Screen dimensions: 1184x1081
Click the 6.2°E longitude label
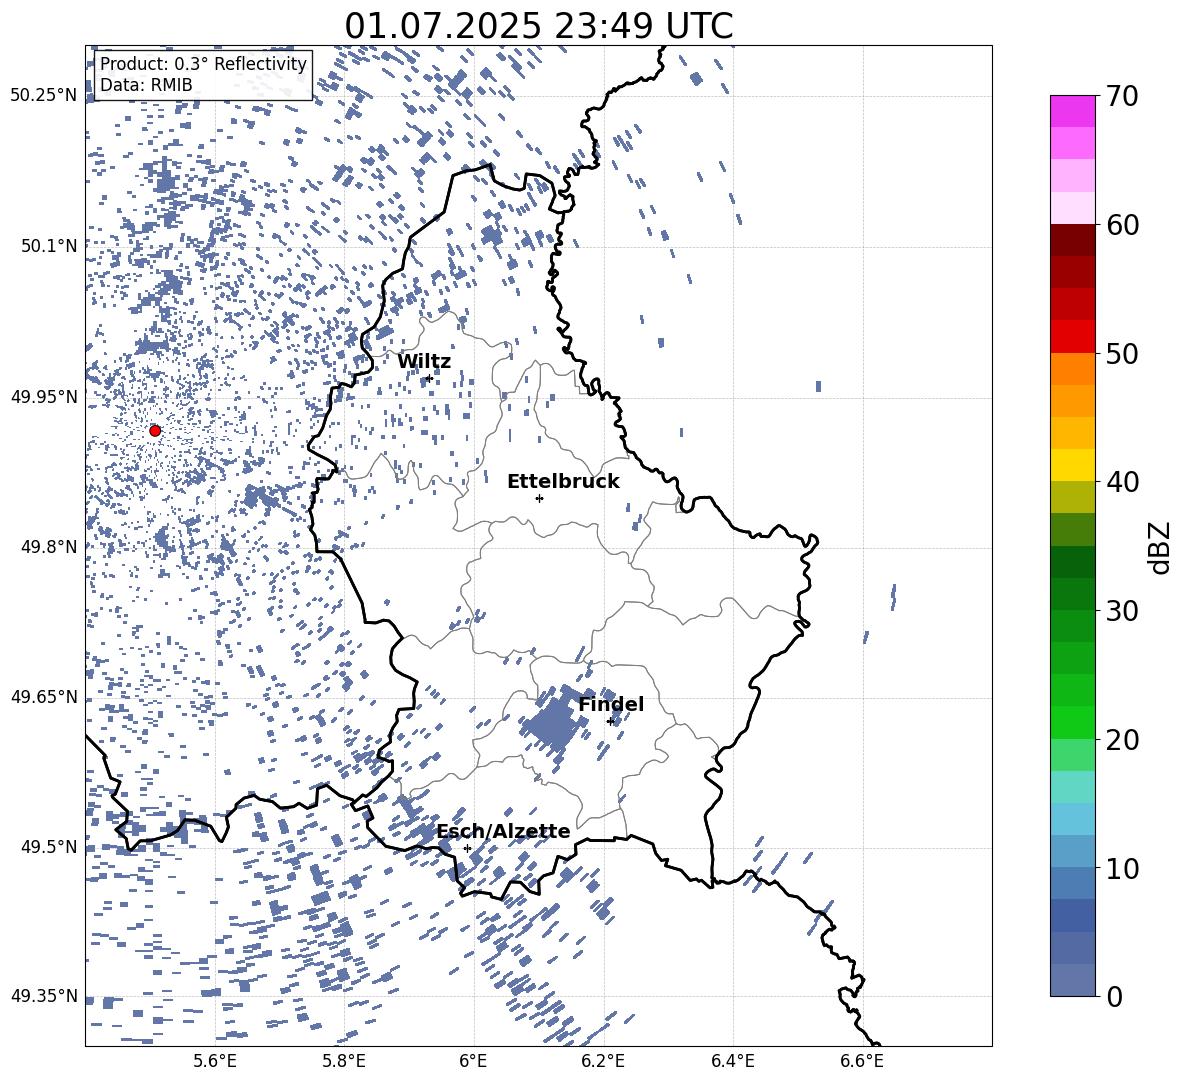pyautogui.click(x=603, y=1061)
